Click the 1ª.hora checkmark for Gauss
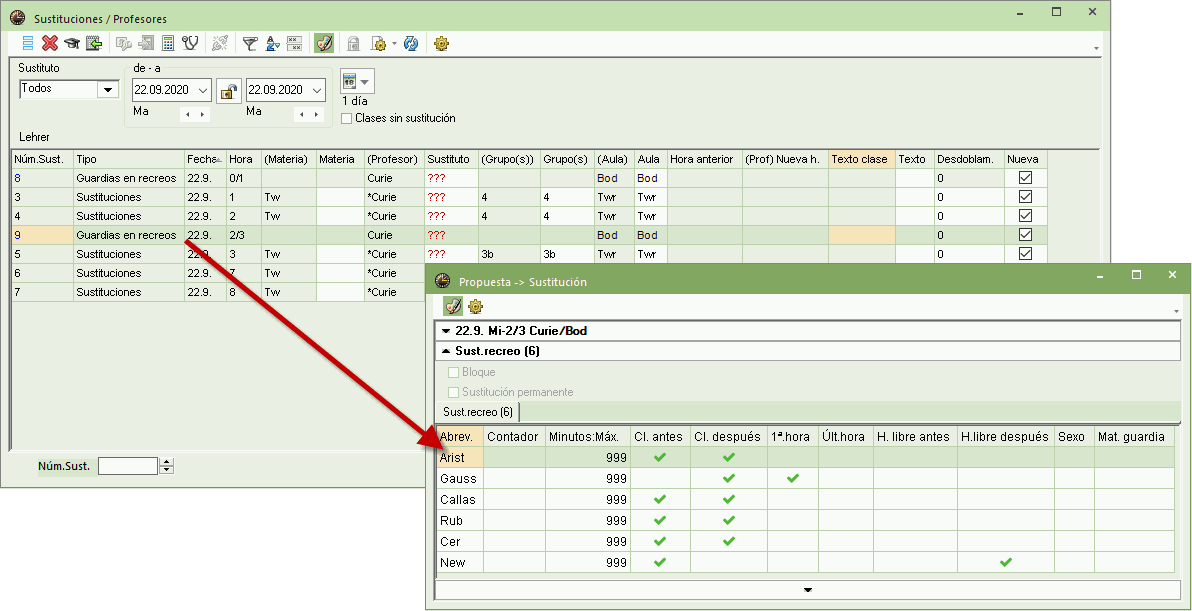The height and width of the screenshot is (611, 1192). [x=793, y=479]
